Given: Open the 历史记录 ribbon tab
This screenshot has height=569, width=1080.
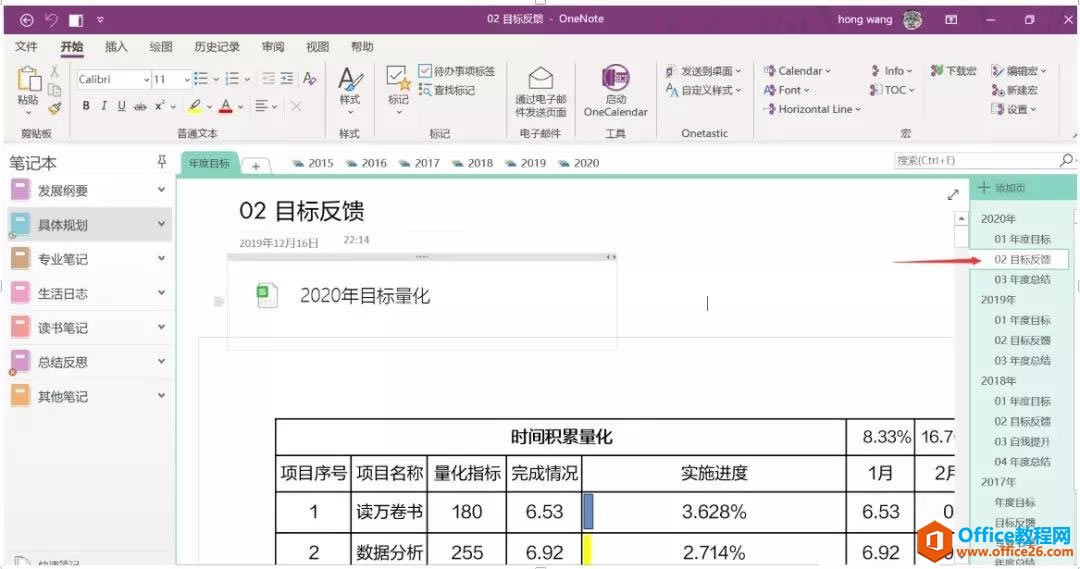Looking at the screenshot, I should click(217, 47).
